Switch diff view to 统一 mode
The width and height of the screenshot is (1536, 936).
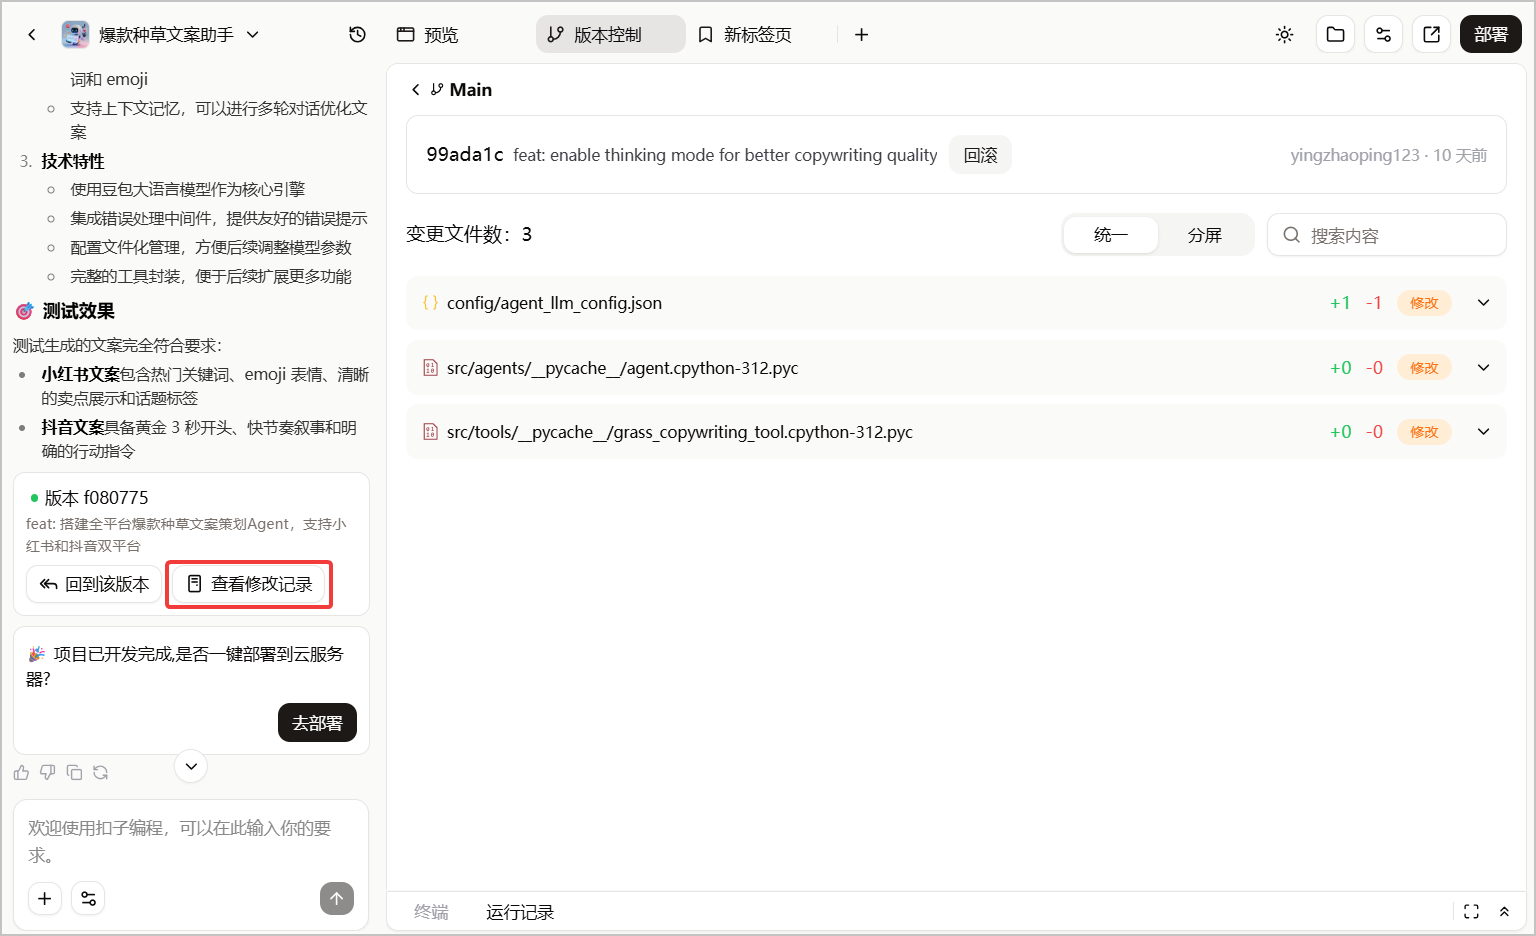coord(1110,235)
